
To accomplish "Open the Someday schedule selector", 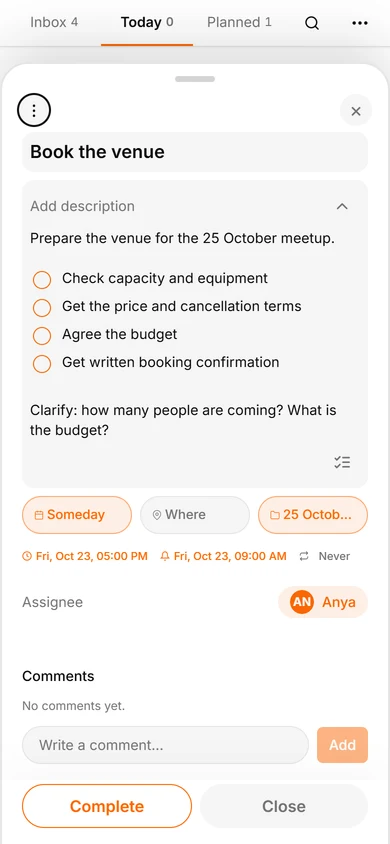I will [x=77, y=515].
